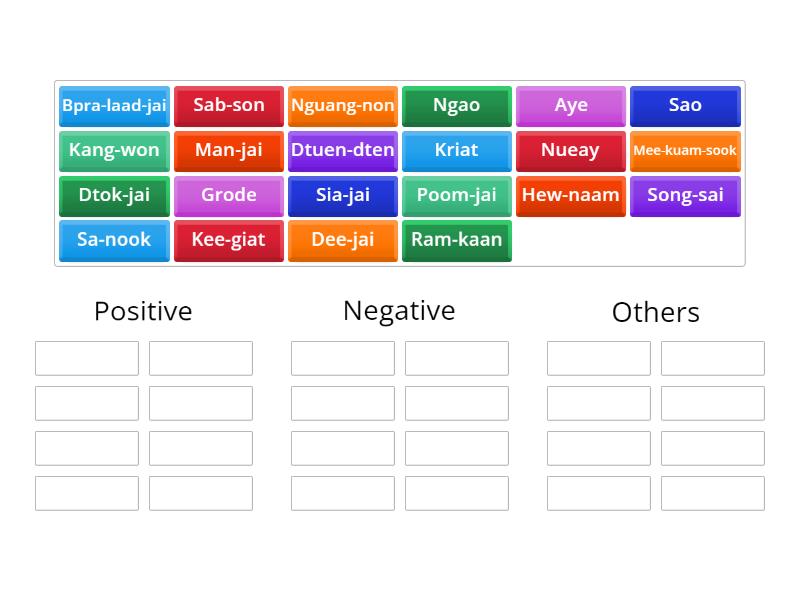The height and width of the screenshot is (600, 800).
Task: Select the Bpra-laad-jai word tile
Action: pyautogui.click(x=113, y=106)
